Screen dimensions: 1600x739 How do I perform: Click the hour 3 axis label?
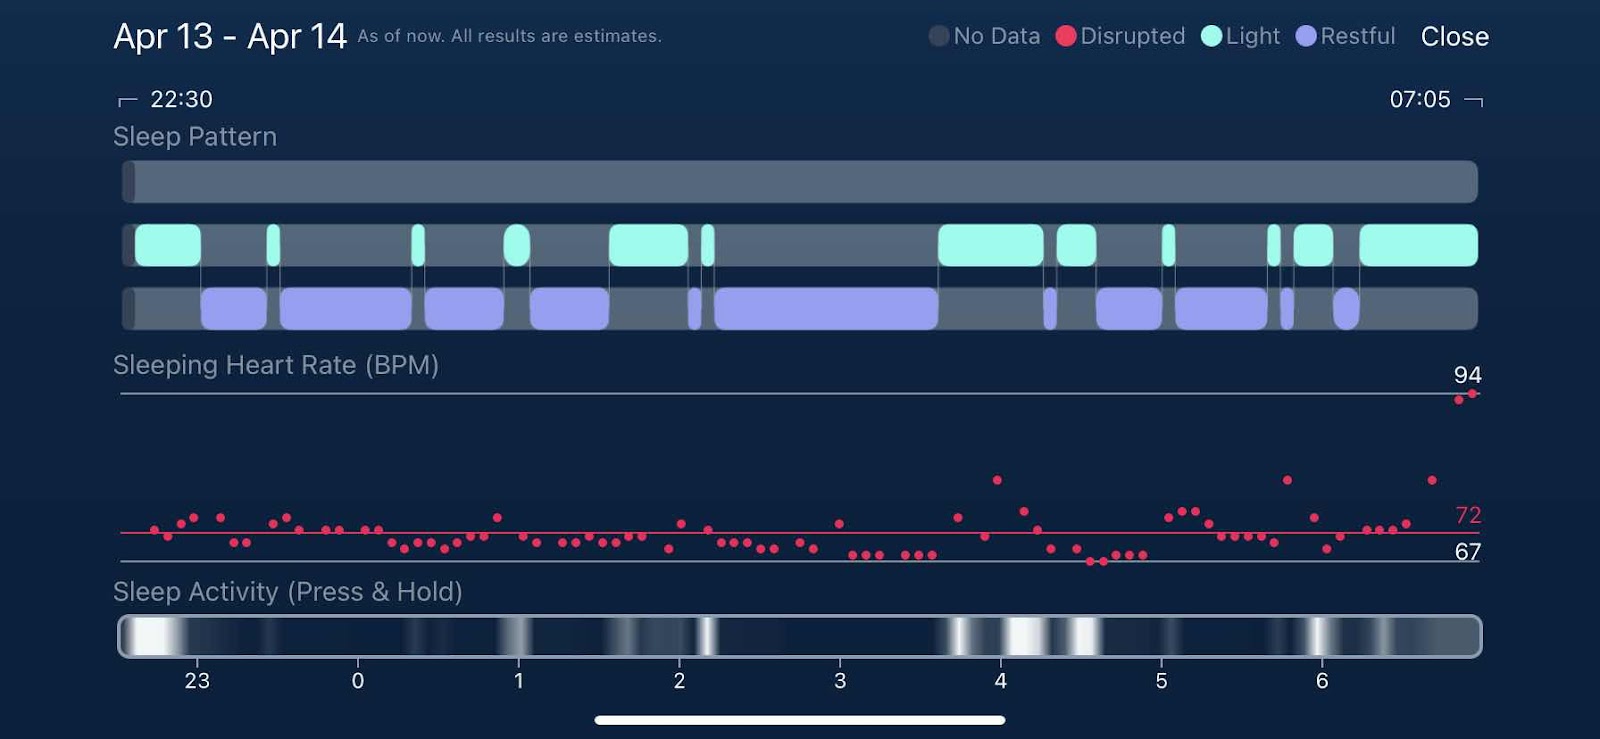tap(840, 681)
